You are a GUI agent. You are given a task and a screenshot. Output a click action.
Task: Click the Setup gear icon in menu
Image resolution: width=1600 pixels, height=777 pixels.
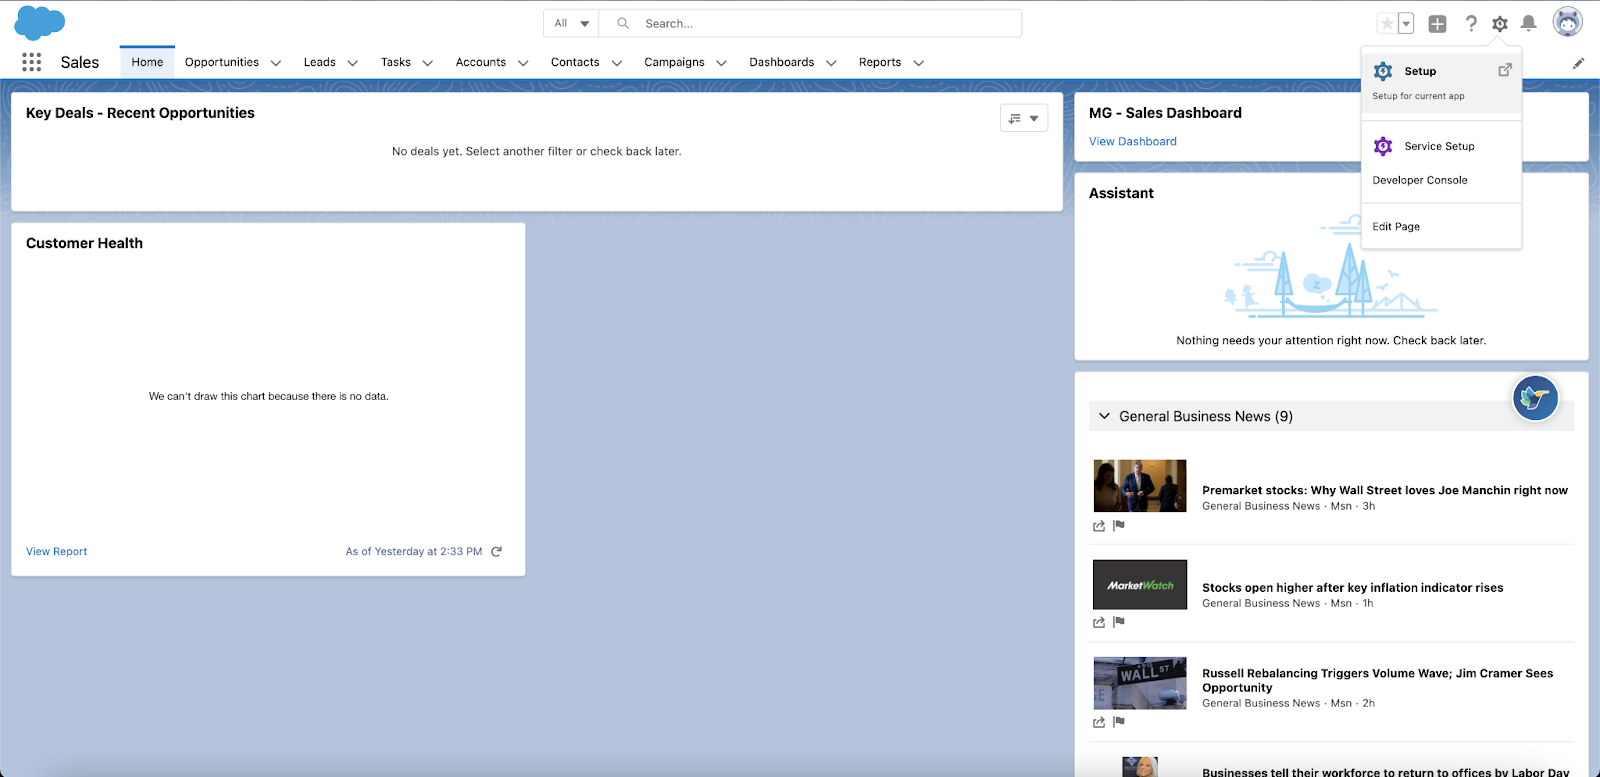(x=1383, y=71)
